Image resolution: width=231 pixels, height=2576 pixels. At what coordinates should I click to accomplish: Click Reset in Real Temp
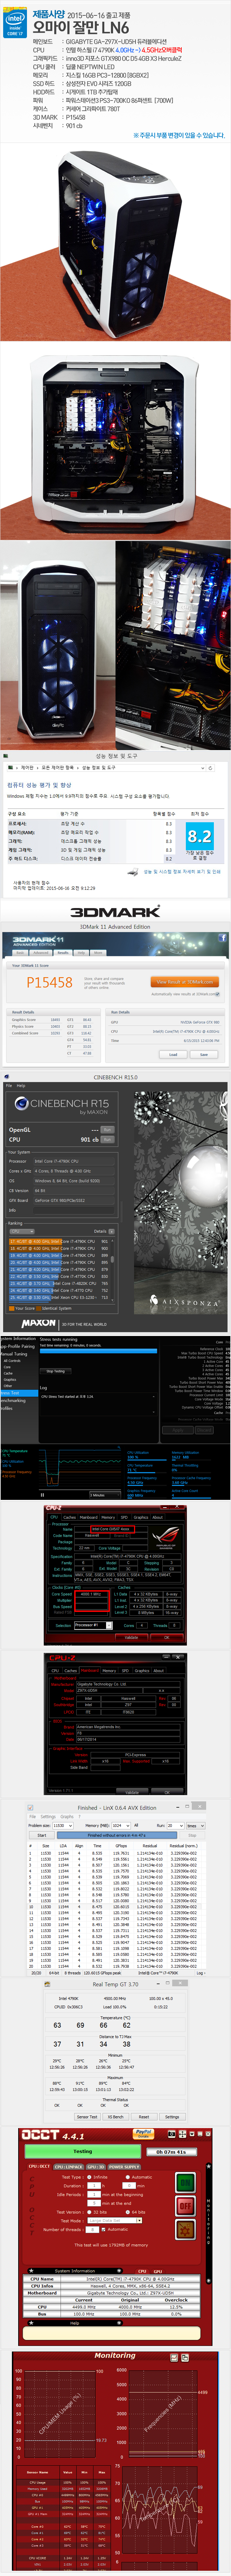pos(144,2117)
